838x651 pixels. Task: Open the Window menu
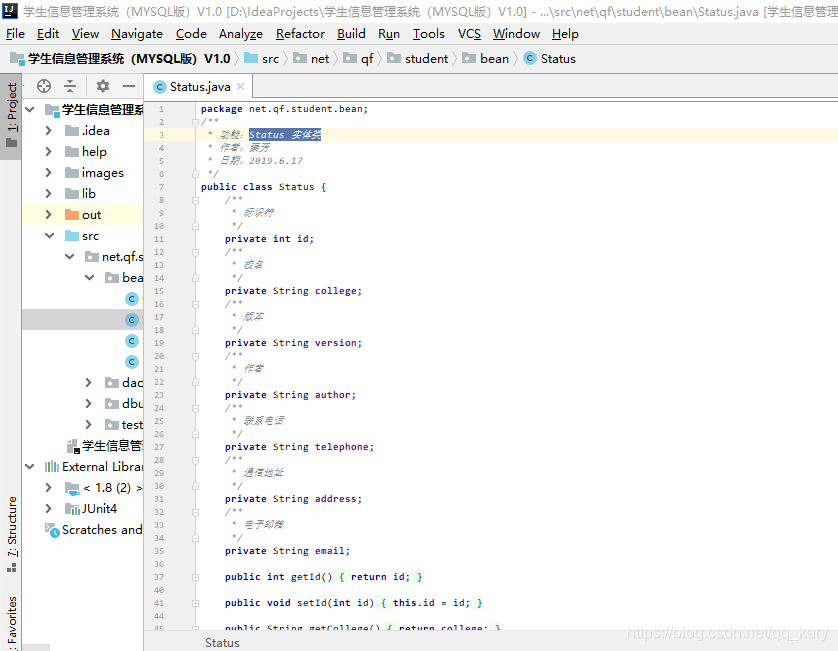pos(516,34)
